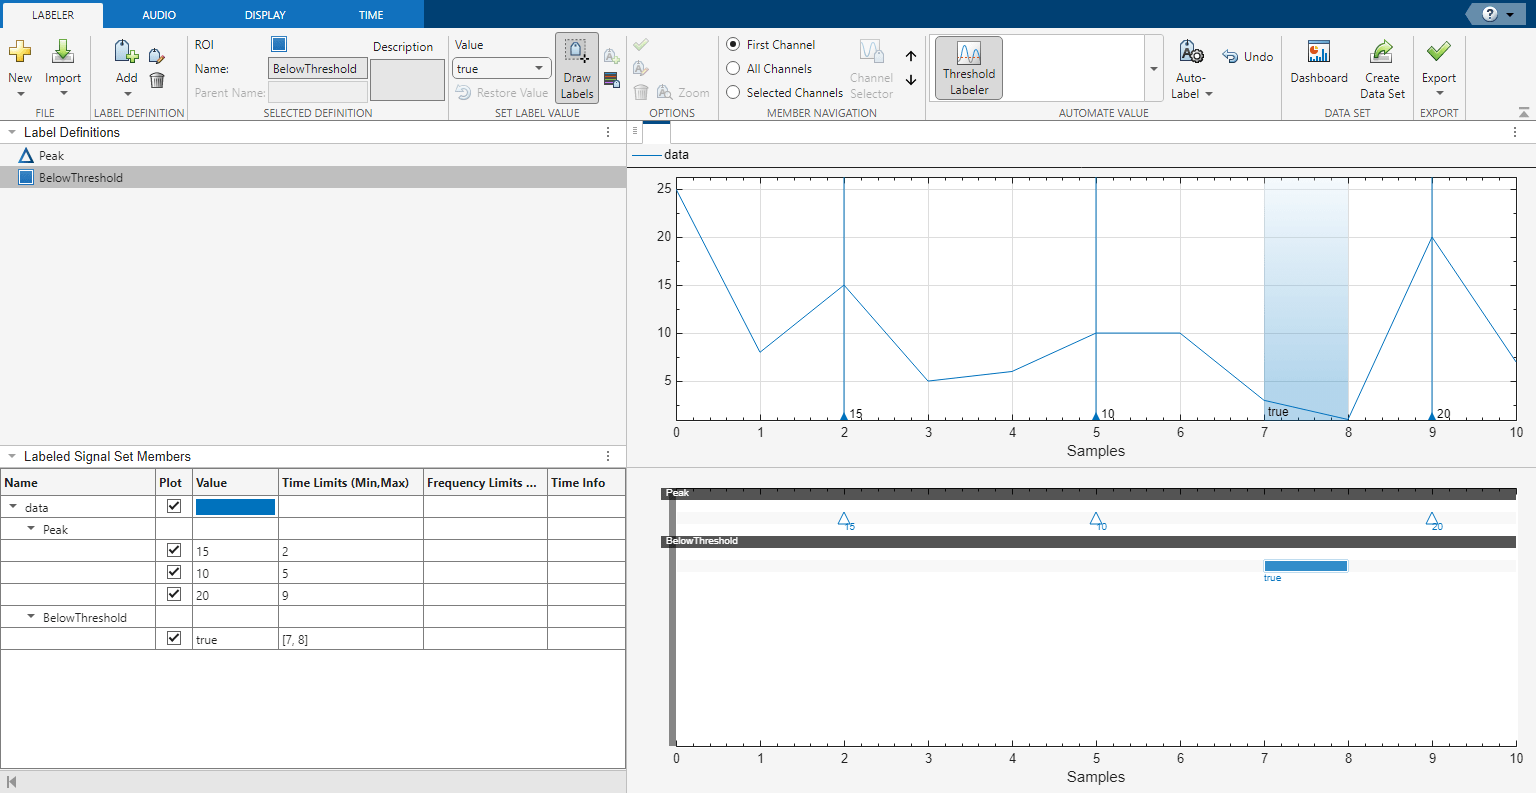Uncheck the Plot checkbox for data
The height and width of the screenshot is (793, 1536).
pos(174,506)
